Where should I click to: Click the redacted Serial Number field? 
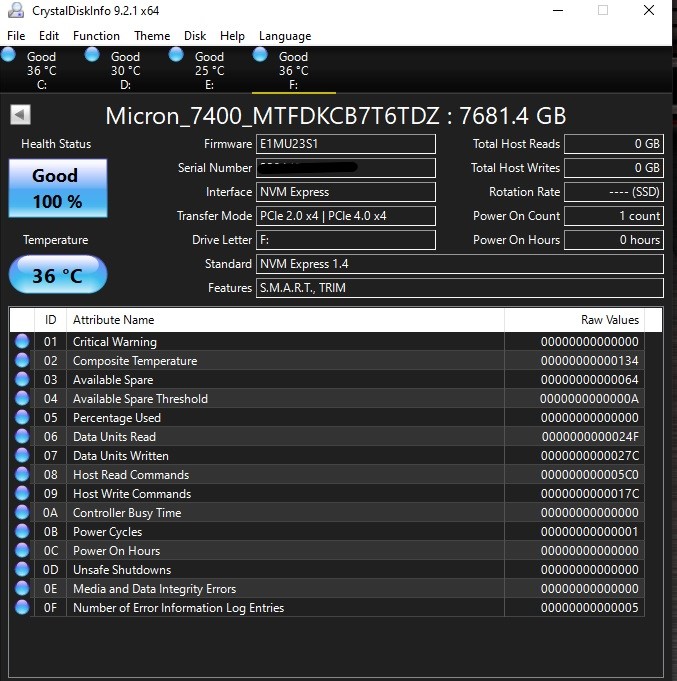(346, 168)
